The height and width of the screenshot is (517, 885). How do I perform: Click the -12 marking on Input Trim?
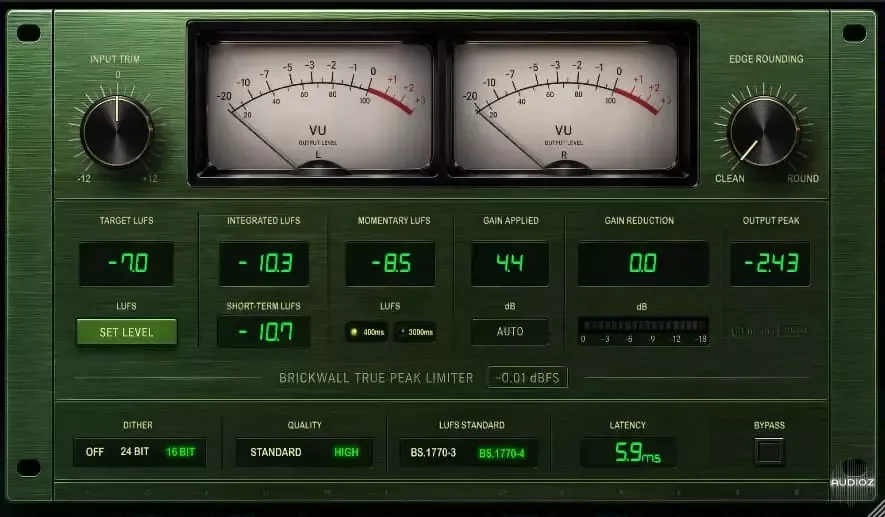(84, 178)
